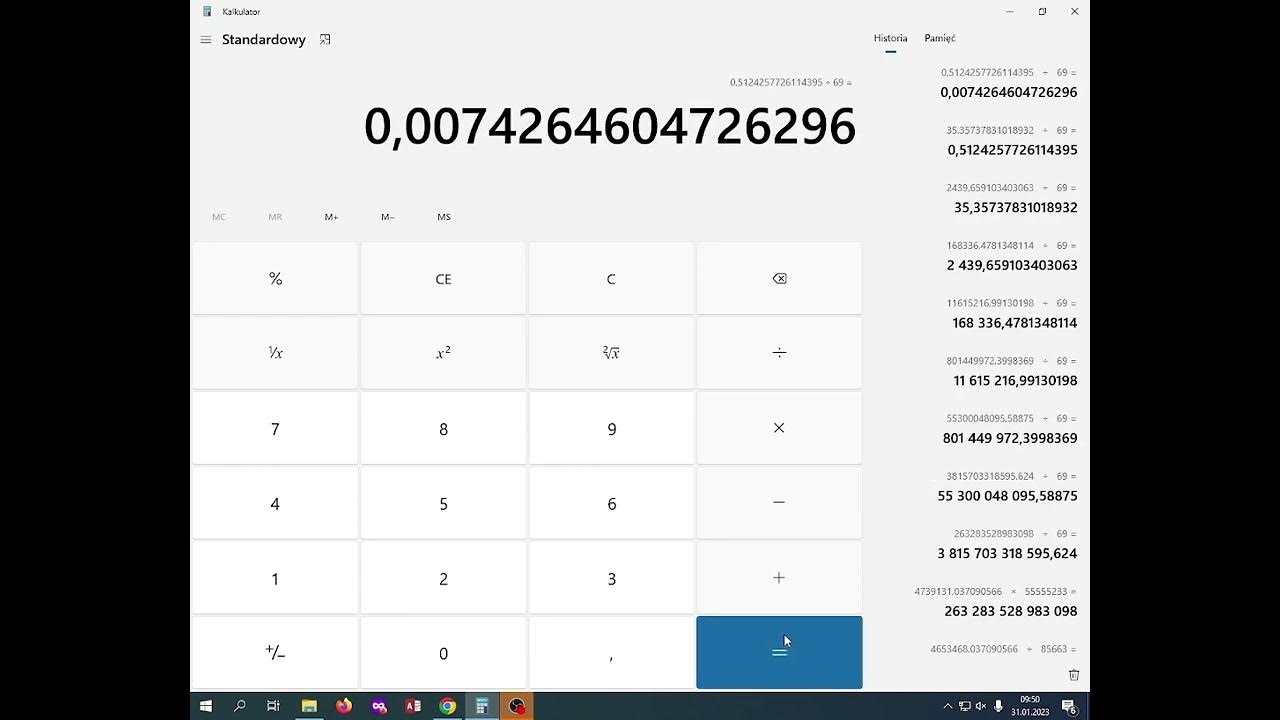Image resolution: width=1280 pixels, height=720 pixels.
Task: Select history result 0,0074264604726296
Action: coord(1008,92)
